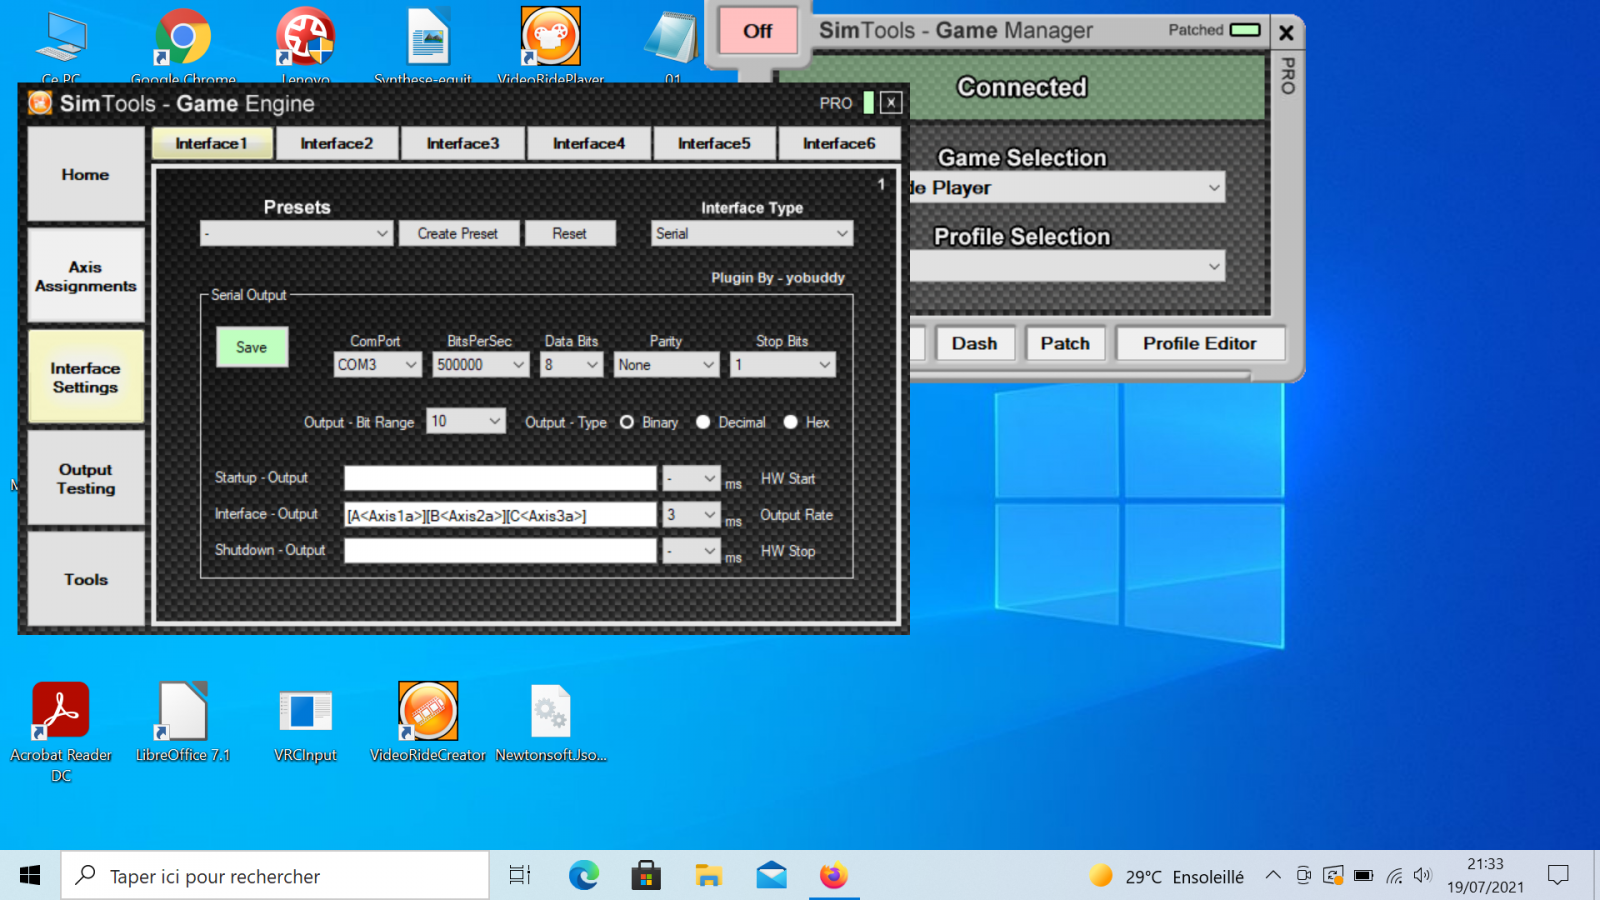Go to Home section
This screenshot has height=900, width=1600.
coord(86,174)
